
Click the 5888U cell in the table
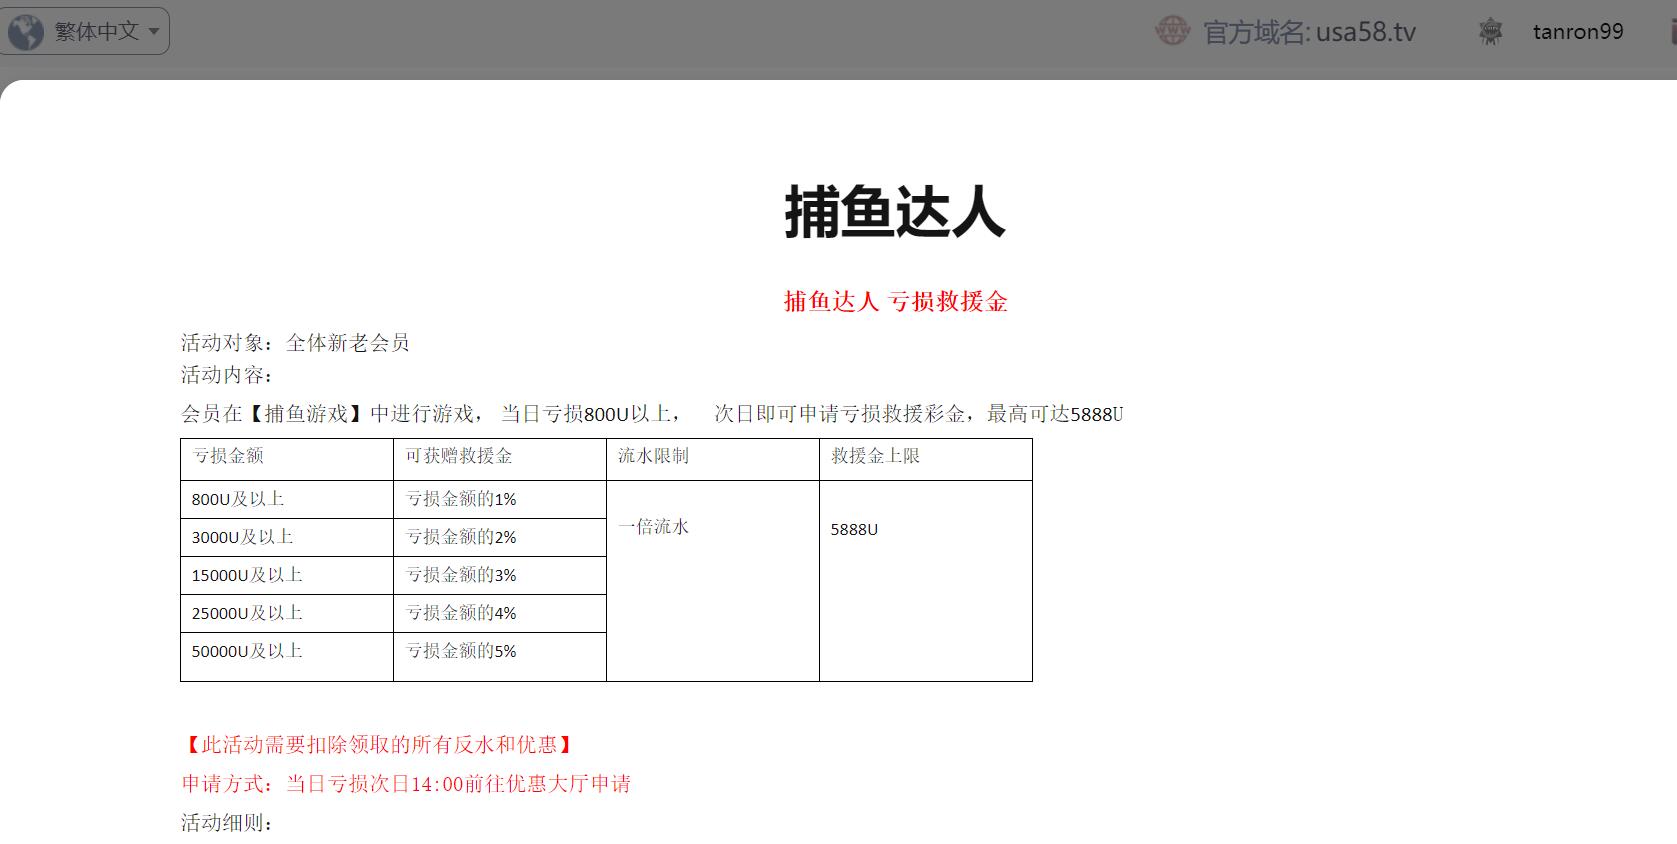[x=926, y=581]
